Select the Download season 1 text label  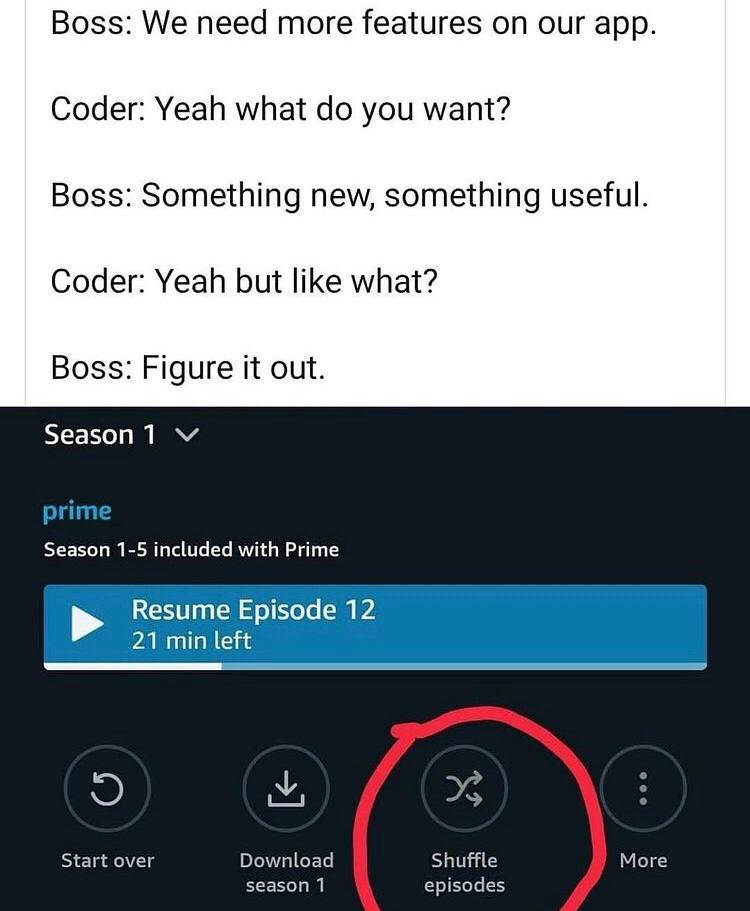coord(286,873)
